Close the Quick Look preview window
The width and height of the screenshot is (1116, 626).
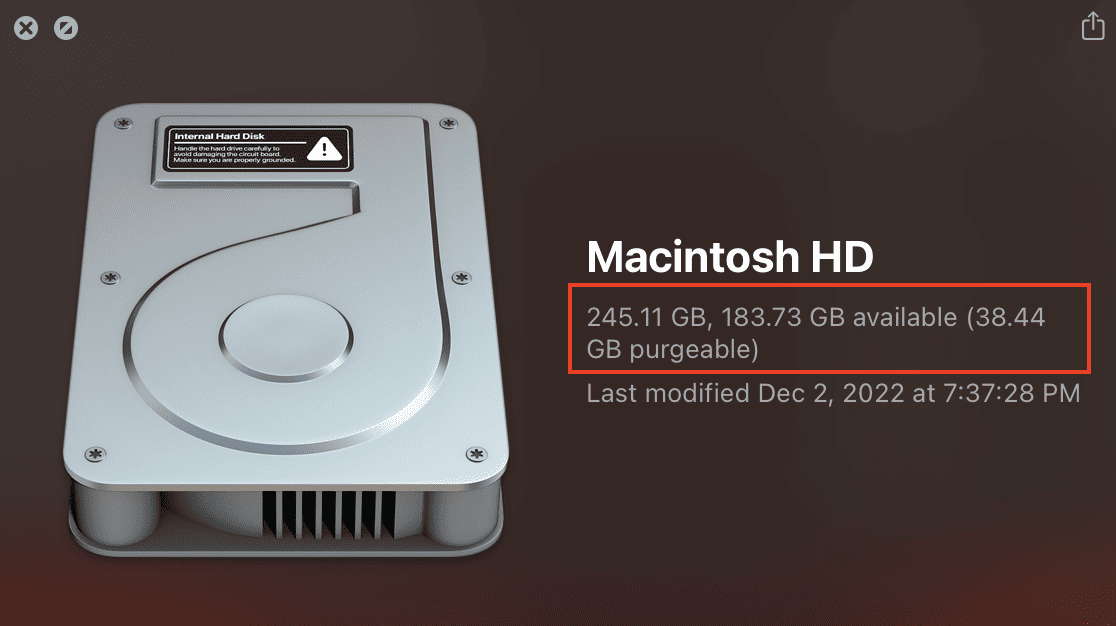pyautogui.click(x=26, y=28)
